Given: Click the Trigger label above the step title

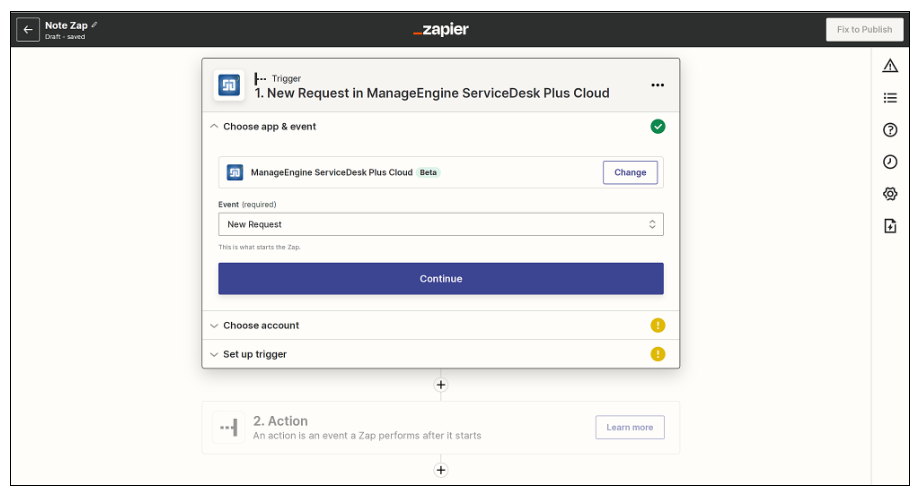Looking at the screenshot, I should click(x=286, y=78).
